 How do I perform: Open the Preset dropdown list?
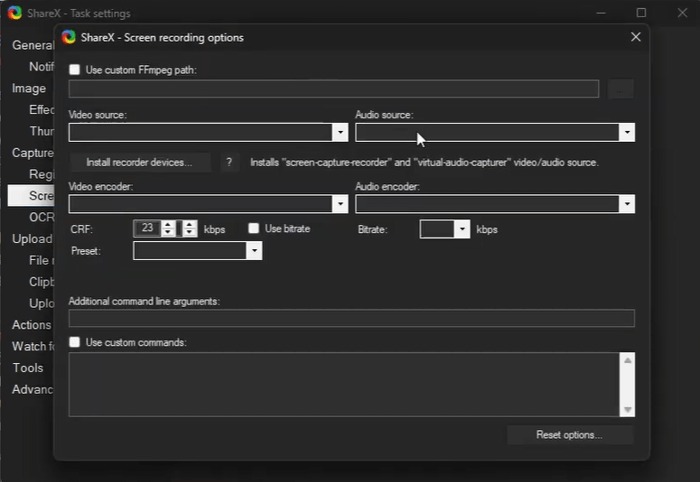pyautogui.click(x=254, y=251)
